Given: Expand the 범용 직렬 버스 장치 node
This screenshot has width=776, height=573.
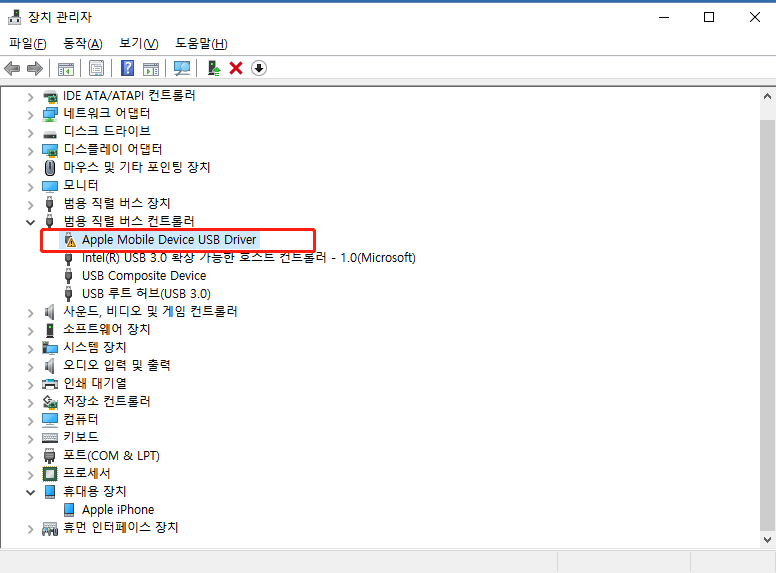Looking at the screenshot, I should coord(31,205).
